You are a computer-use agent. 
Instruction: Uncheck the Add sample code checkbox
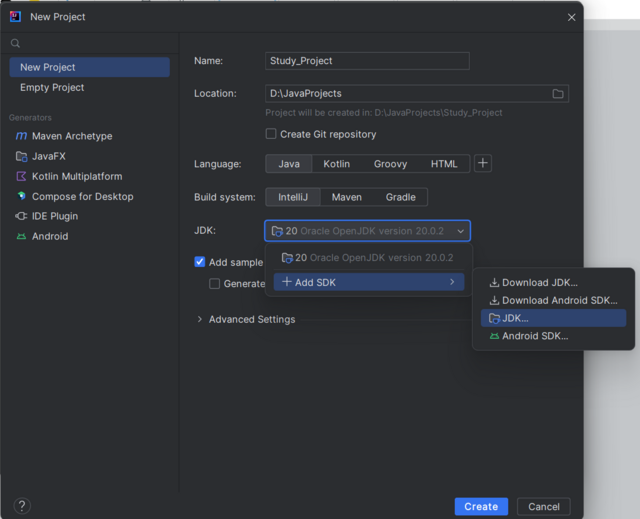click(x=200, y=262)
